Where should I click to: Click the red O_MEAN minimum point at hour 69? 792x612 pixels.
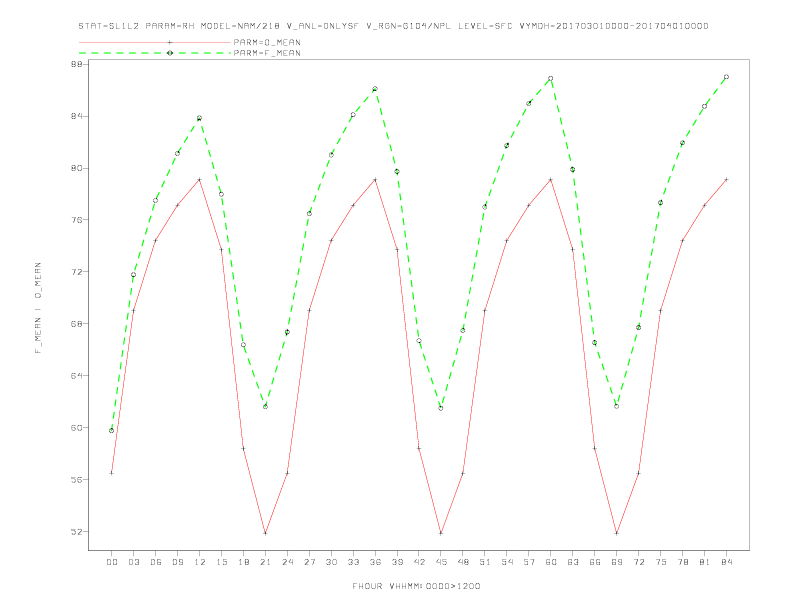tap(617, 533)
